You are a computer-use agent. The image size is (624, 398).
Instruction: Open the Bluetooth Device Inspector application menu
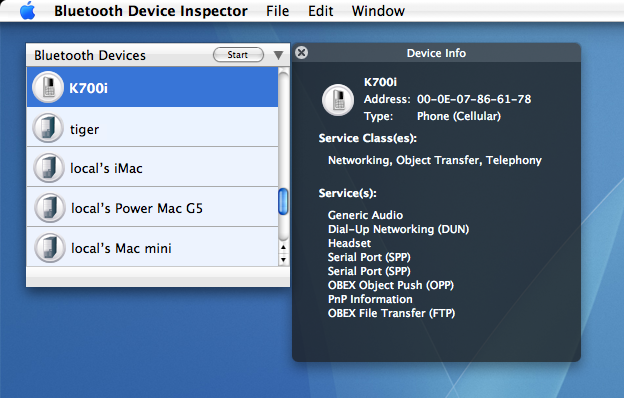(151, 11)
